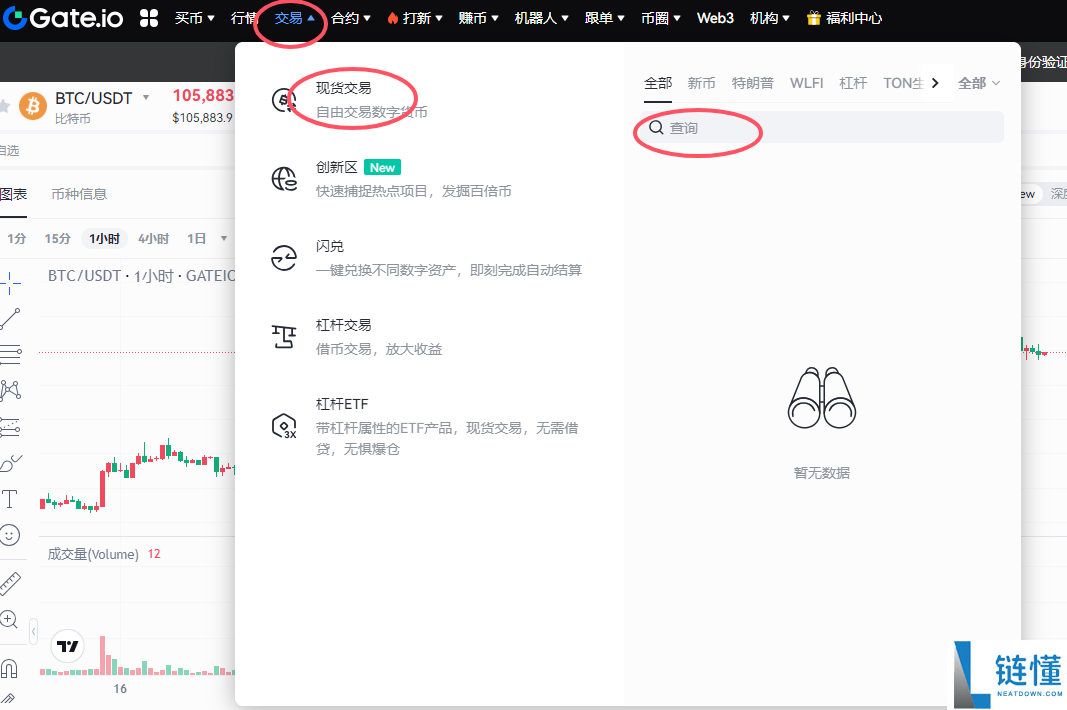Select the emoji smiley drawing tool

coord(10,535)
